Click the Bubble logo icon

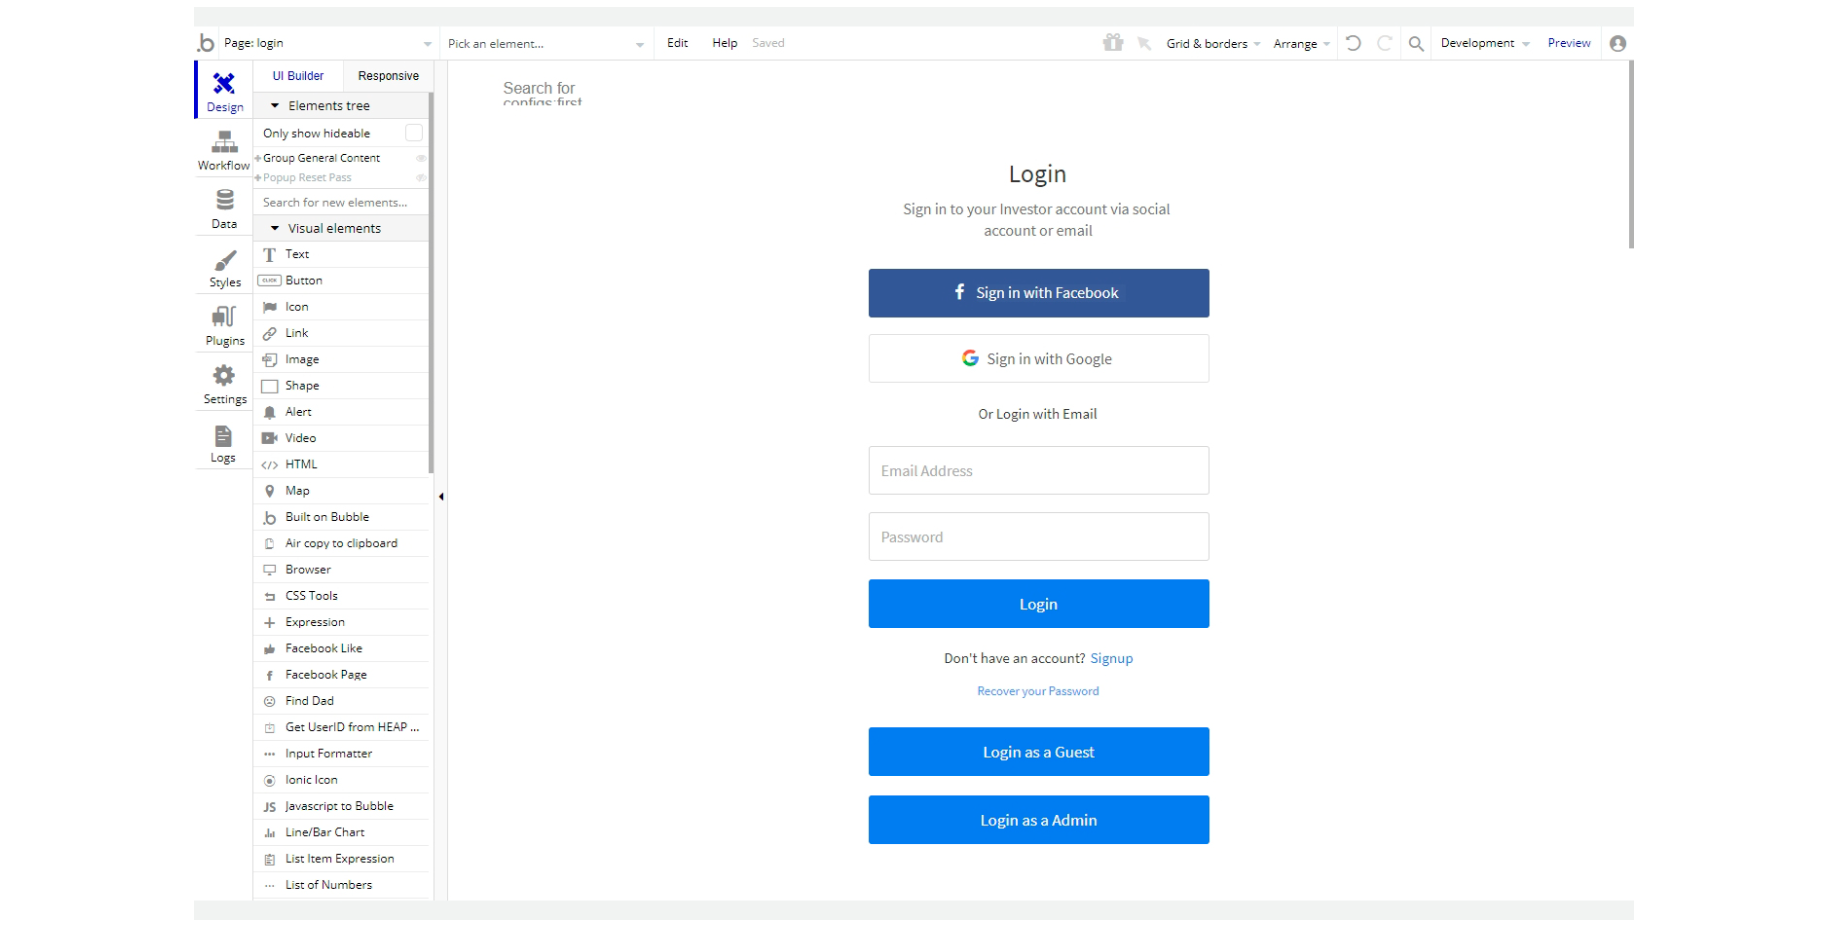pos(206,43)
